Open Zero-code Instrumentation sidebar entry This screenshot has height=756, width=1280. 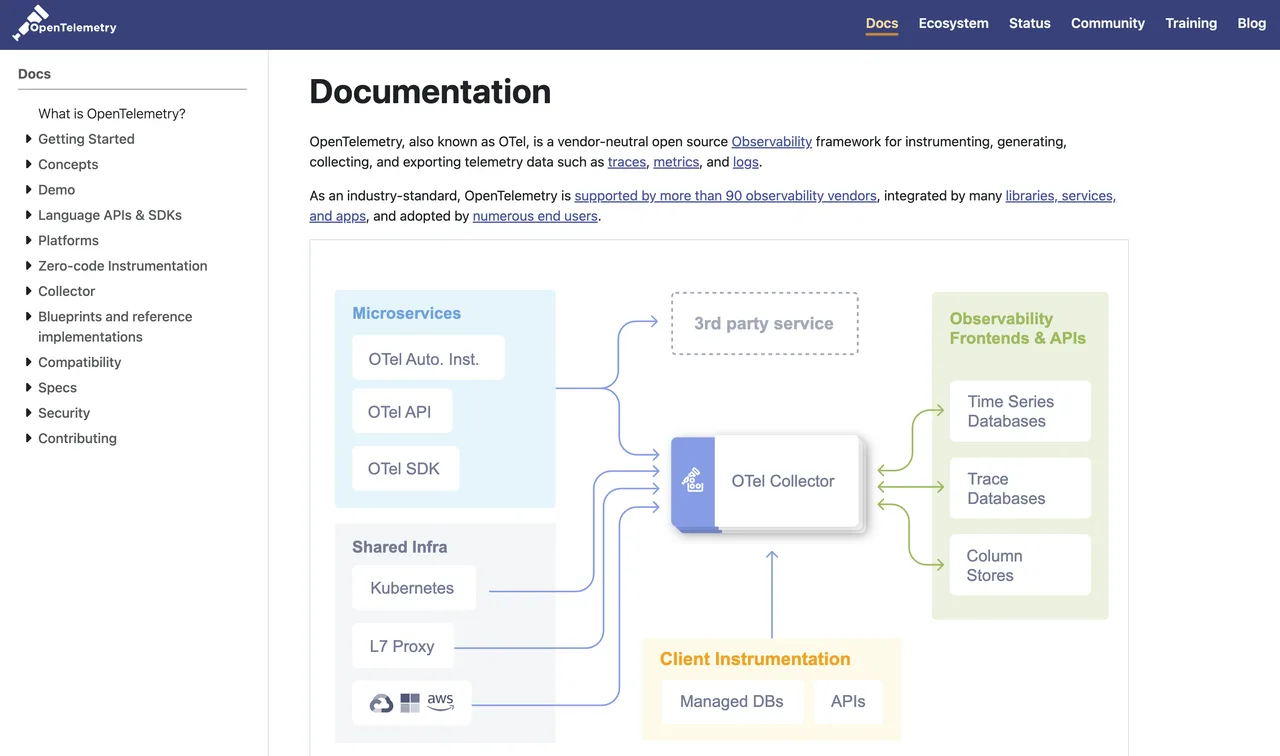click(x=123, y=265)
